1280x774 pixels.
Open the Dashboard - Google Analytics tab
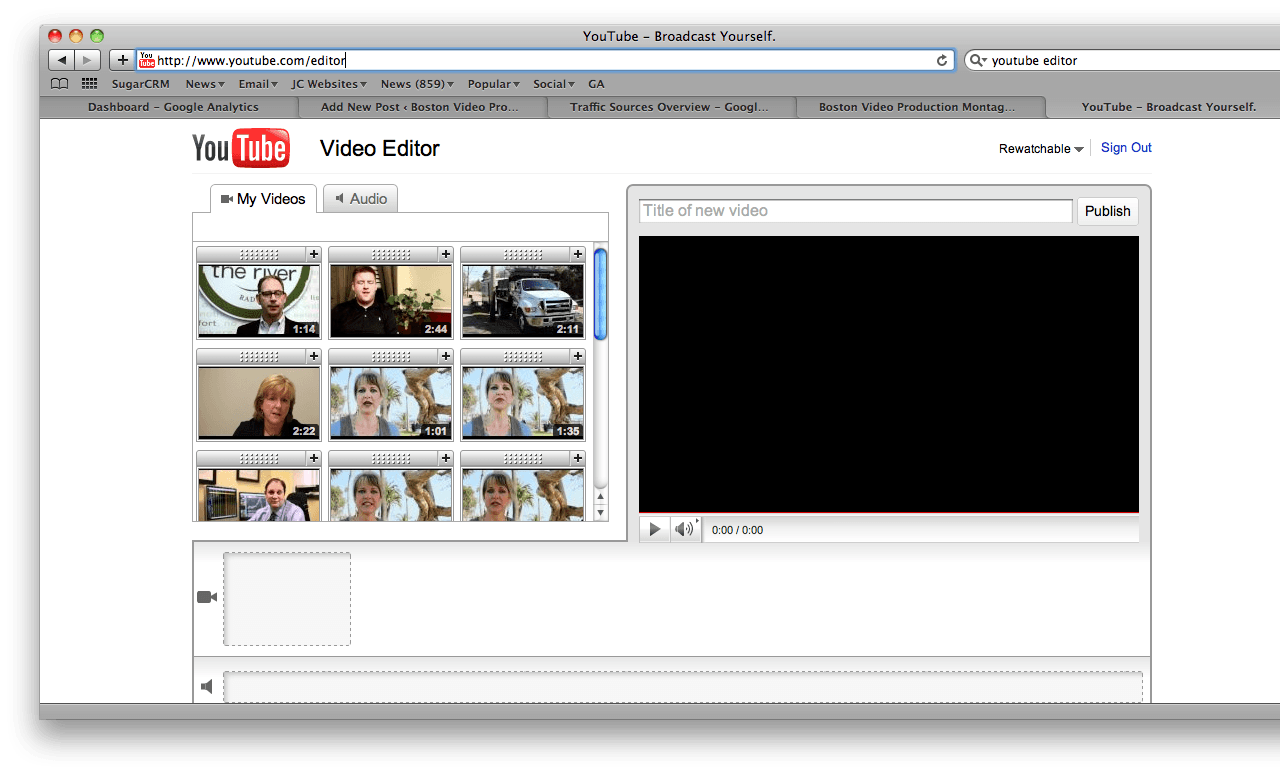tap(173, 107)
